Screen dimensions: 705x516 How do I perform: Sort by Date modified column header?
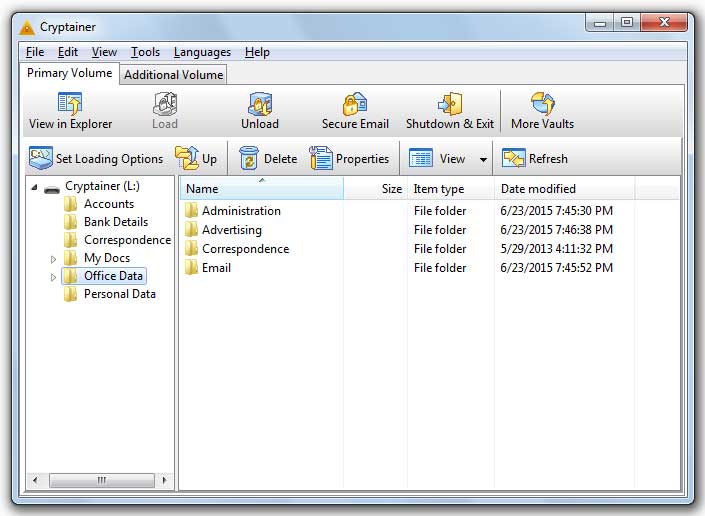tap(564, 189)
